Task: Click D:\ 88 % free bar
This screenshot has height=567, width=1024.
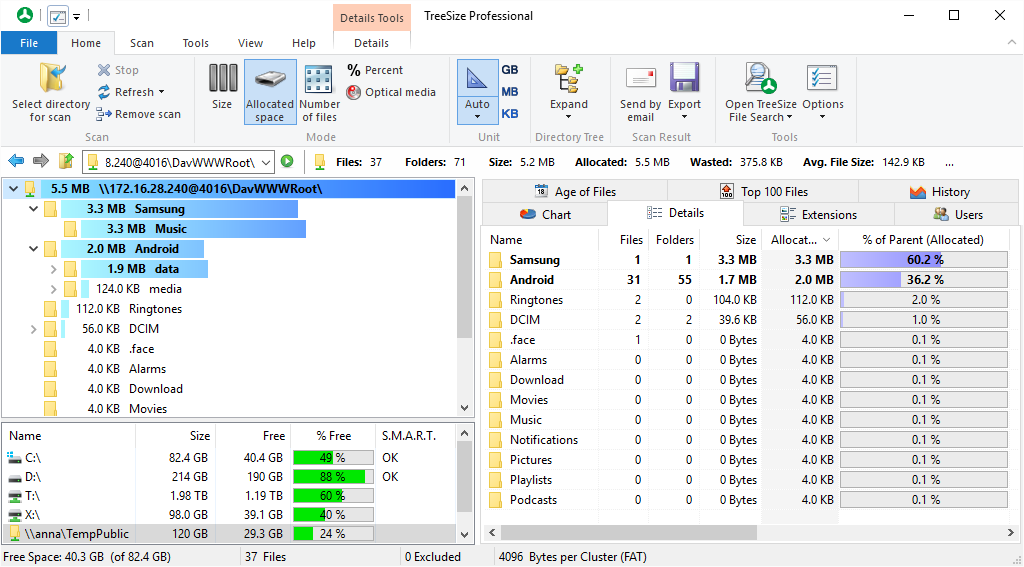Action: click(x=333, y=477)
